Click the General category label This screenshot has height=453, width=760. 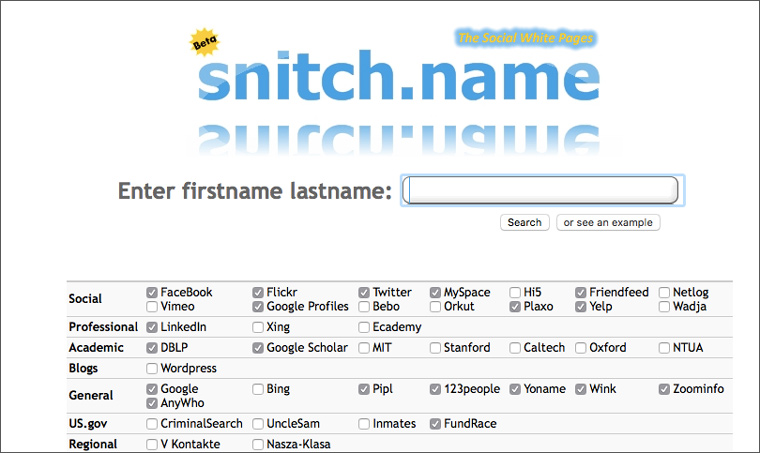(x=91, y=395)
